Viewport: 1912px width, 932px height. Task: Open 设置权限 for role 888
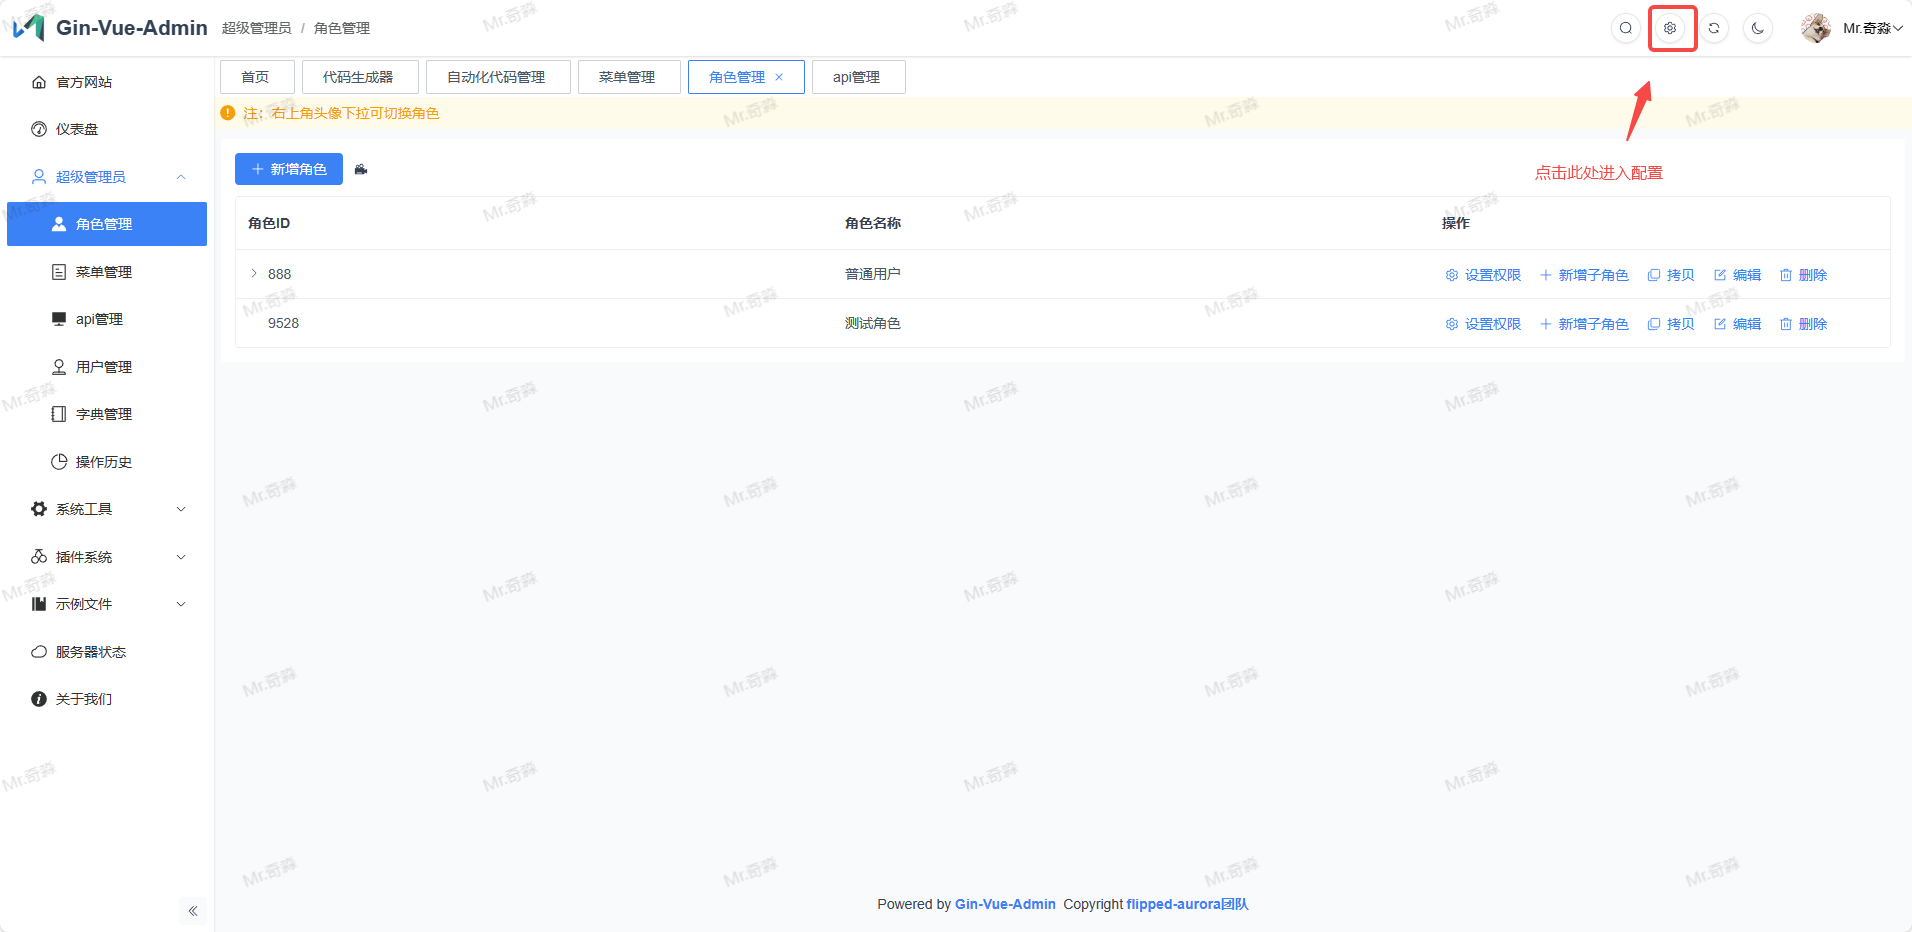(x=1483, y=275)
